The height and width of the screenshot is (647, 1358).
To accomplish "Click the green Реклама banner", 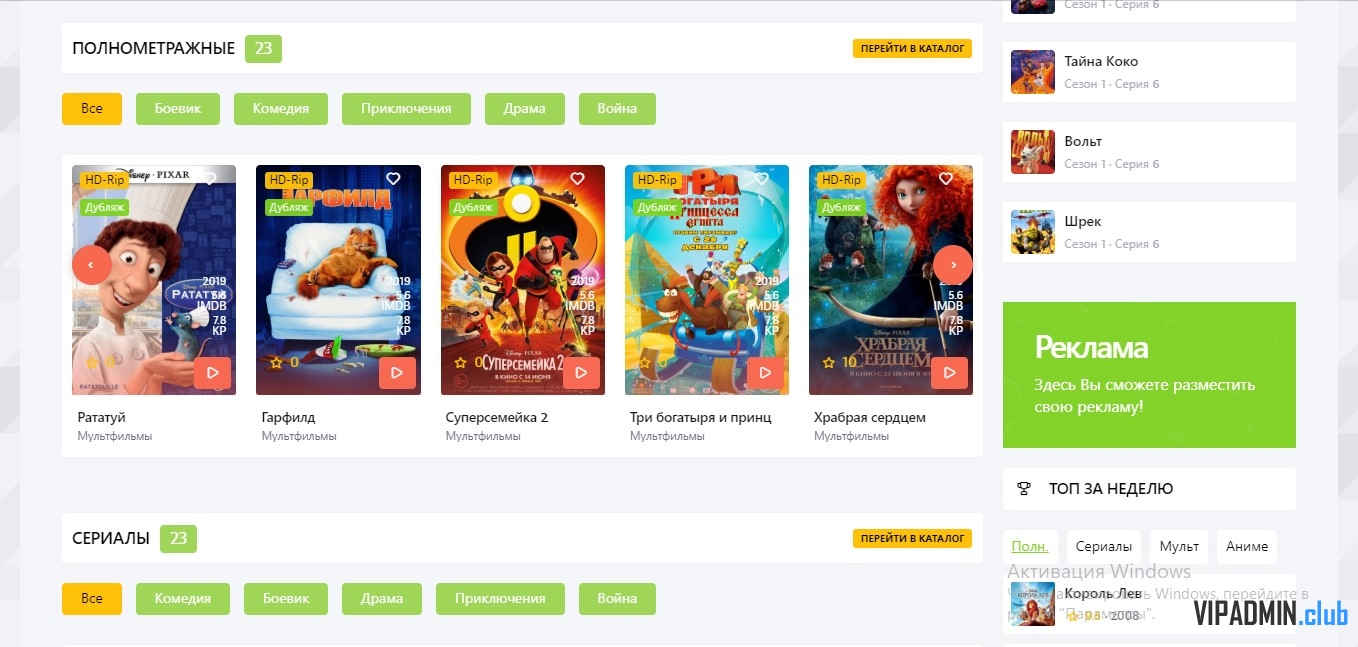I will [1149, 375].
